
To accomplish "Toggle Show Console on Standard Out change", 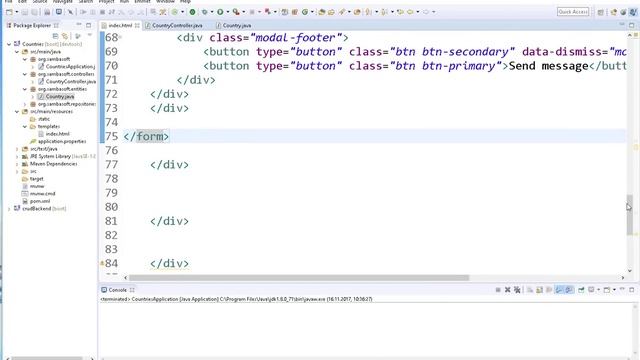I will point(559,290).
